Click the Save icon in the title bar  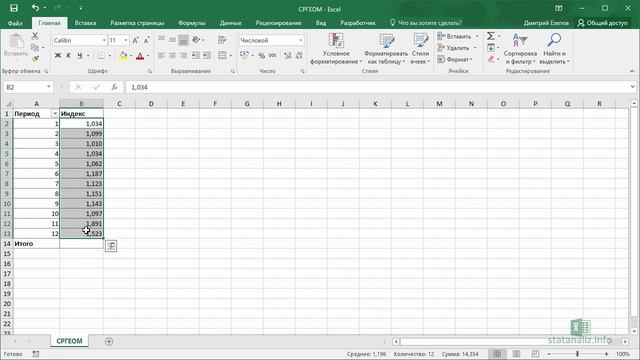(14, 8)
